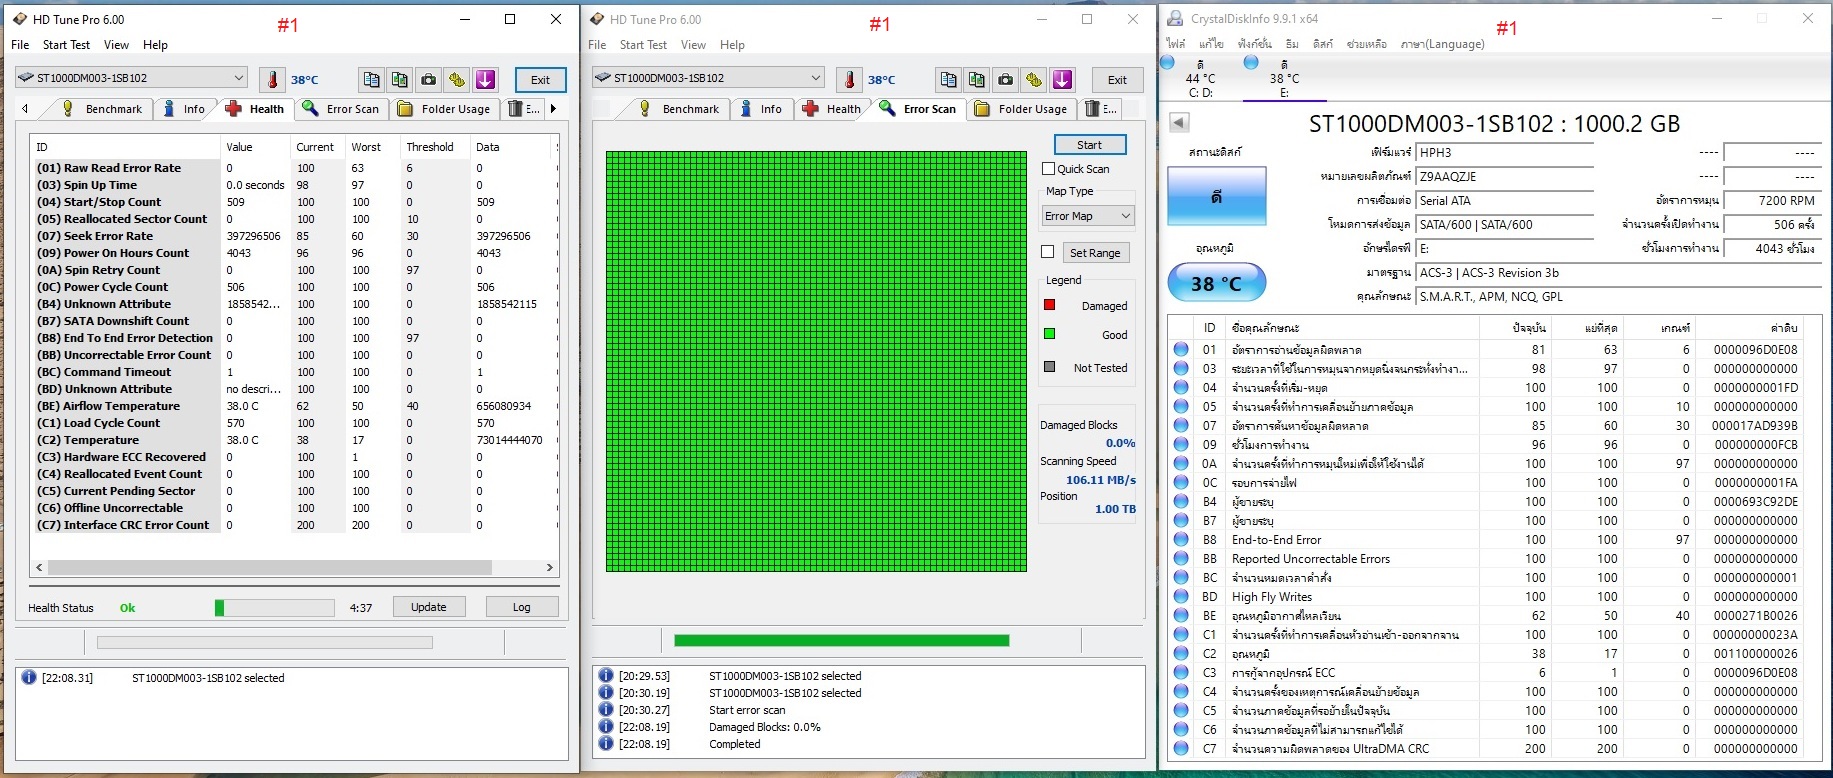The image size is (1833, 778).
Task: Click Not Tested gray legend swatch
Action: tap(1049, 367)
